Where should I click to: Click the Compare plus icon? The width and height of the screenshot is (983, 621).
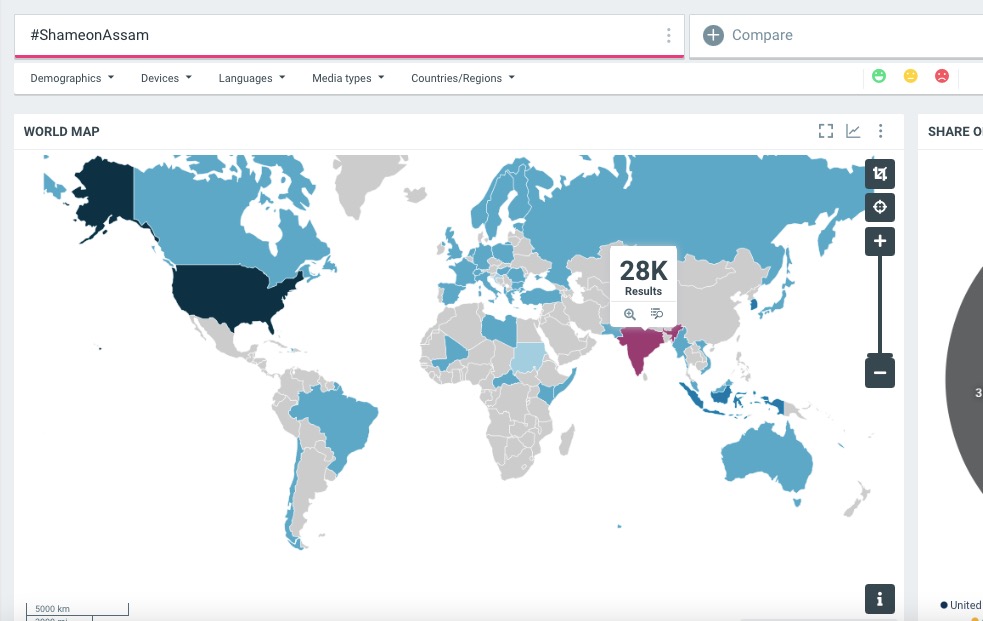713,35
